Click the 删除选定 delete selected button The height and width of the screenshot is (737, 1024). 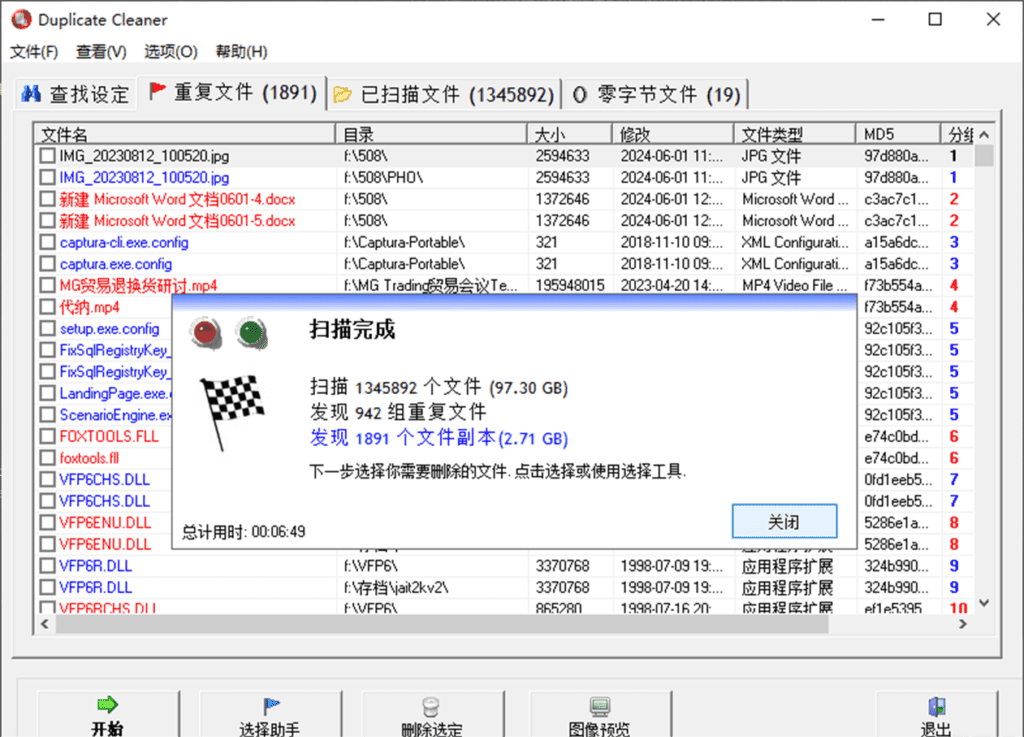click(x=432, y=715)
